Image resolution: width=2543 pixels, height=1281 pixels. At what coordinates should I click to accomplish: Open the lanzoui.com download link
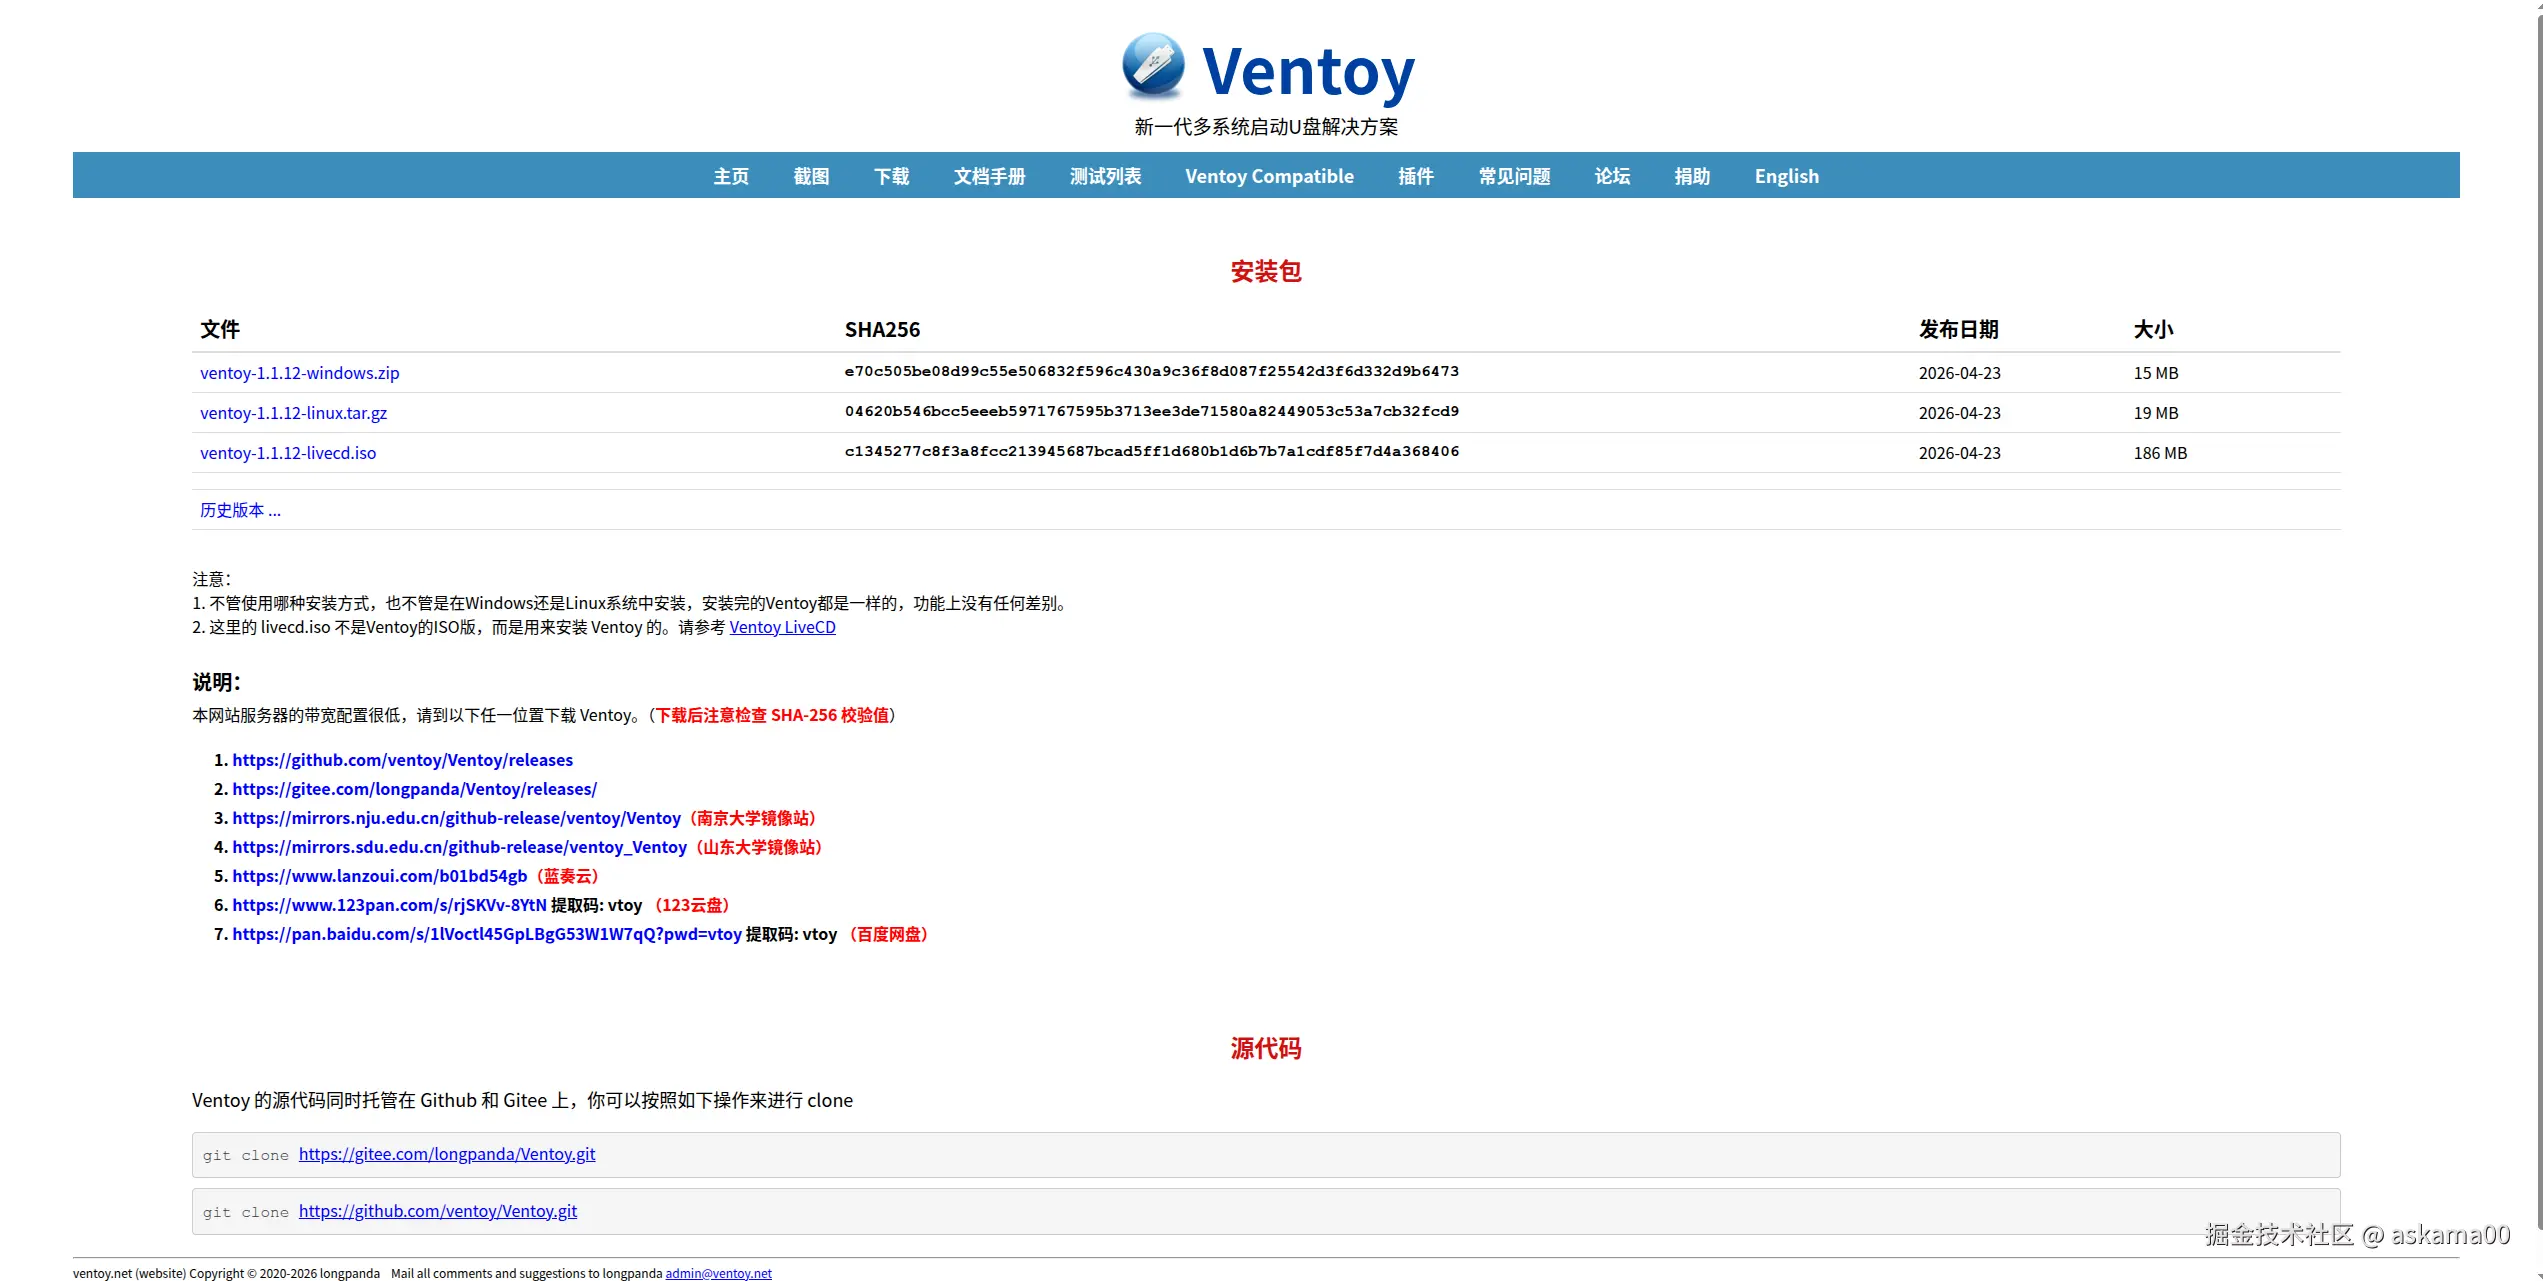379,876
